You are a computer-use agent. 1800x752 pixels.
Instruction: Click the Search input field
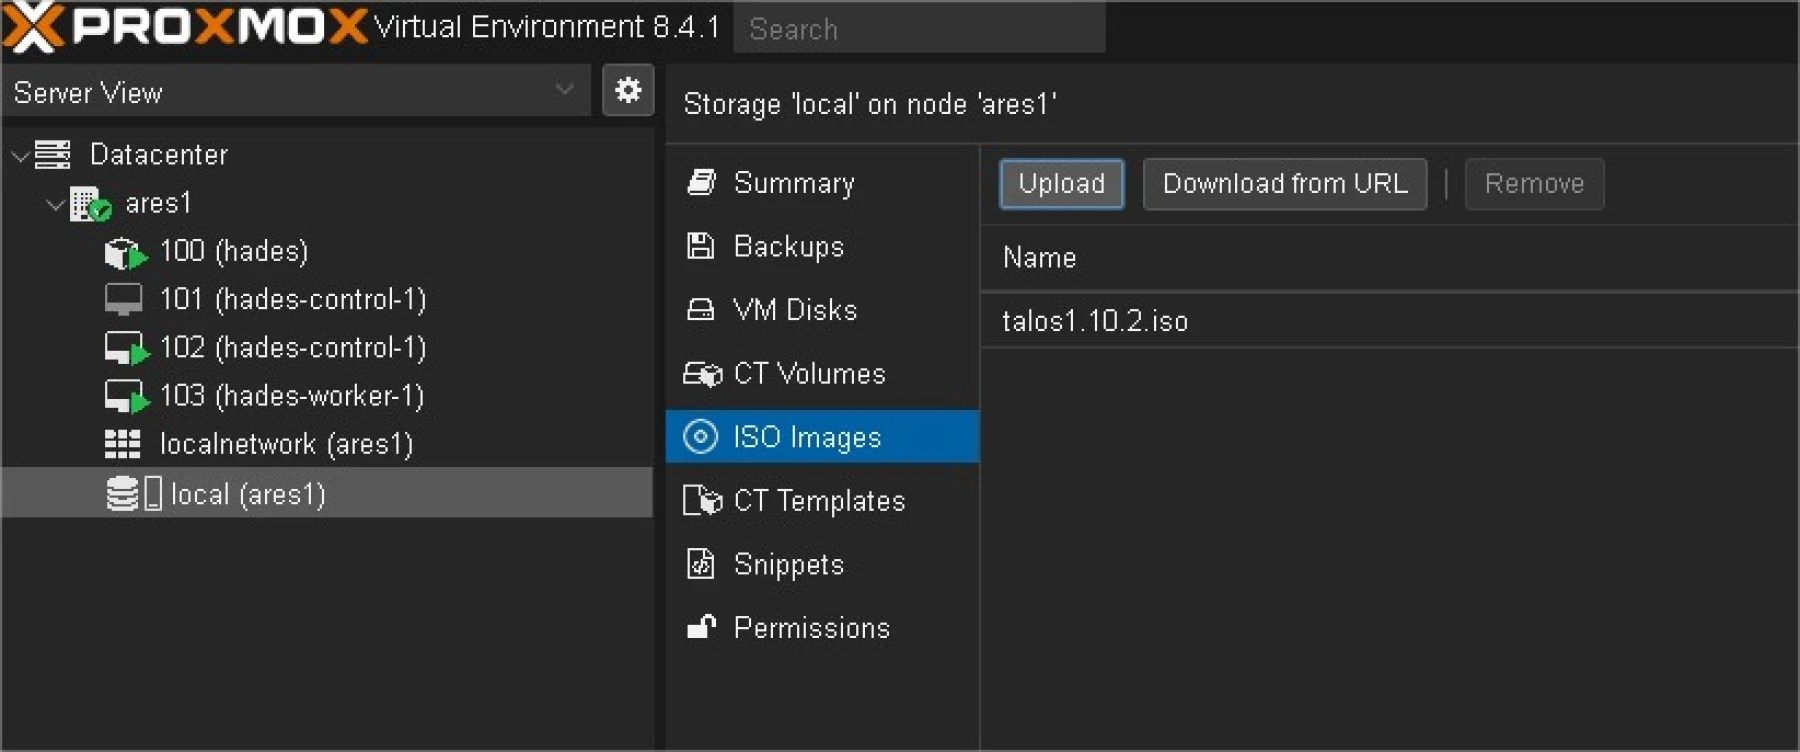(919, 29)
